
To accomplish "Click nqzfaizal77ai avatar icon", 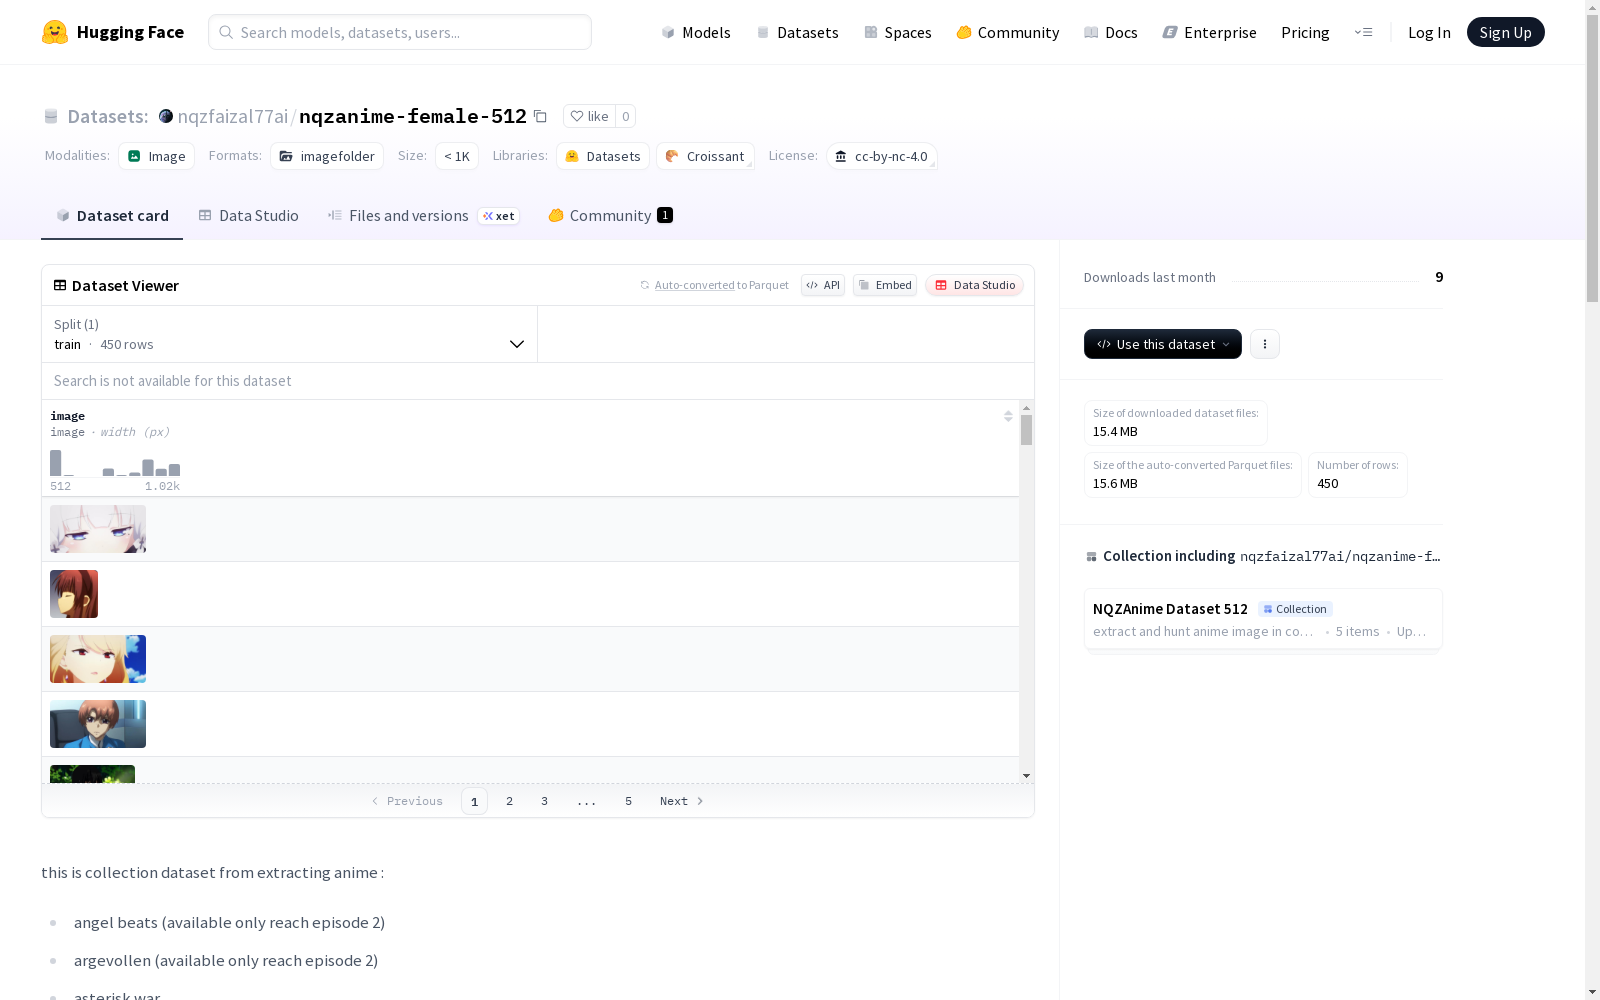I will click(166, 116).
